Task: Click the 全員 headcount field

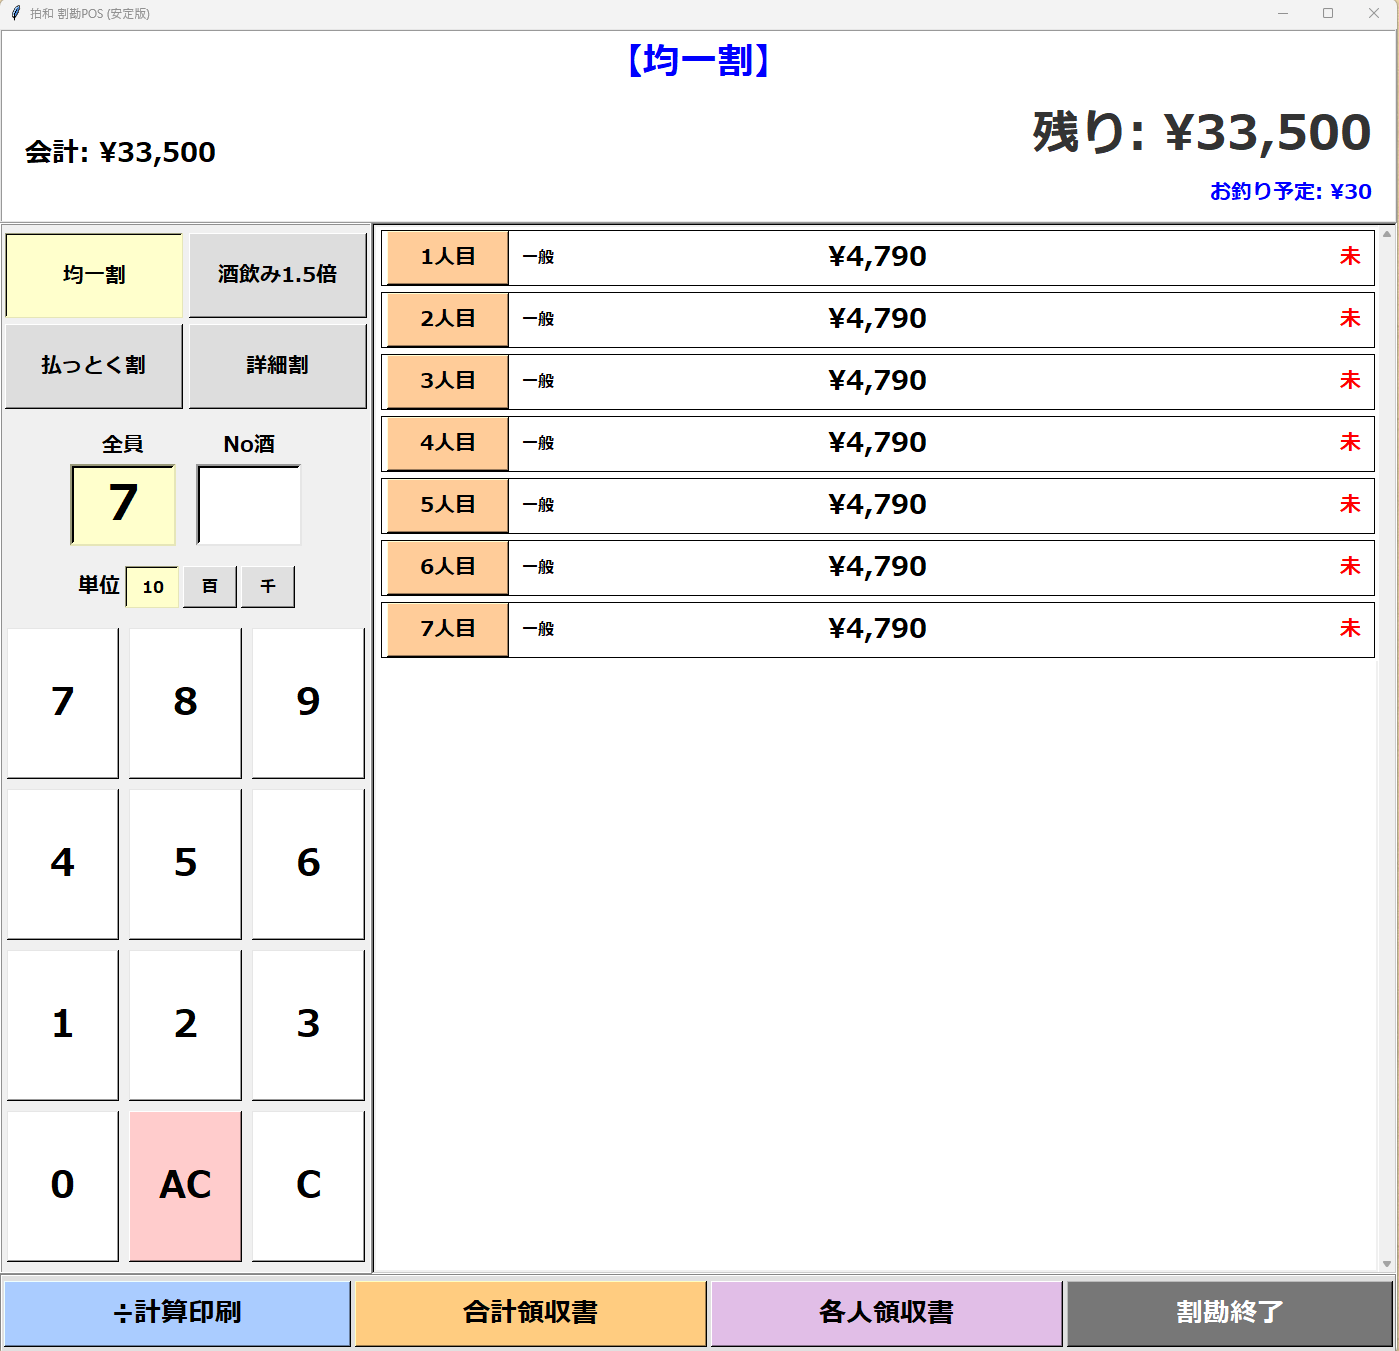Action: pyautogui.click(x=123, y=504)
